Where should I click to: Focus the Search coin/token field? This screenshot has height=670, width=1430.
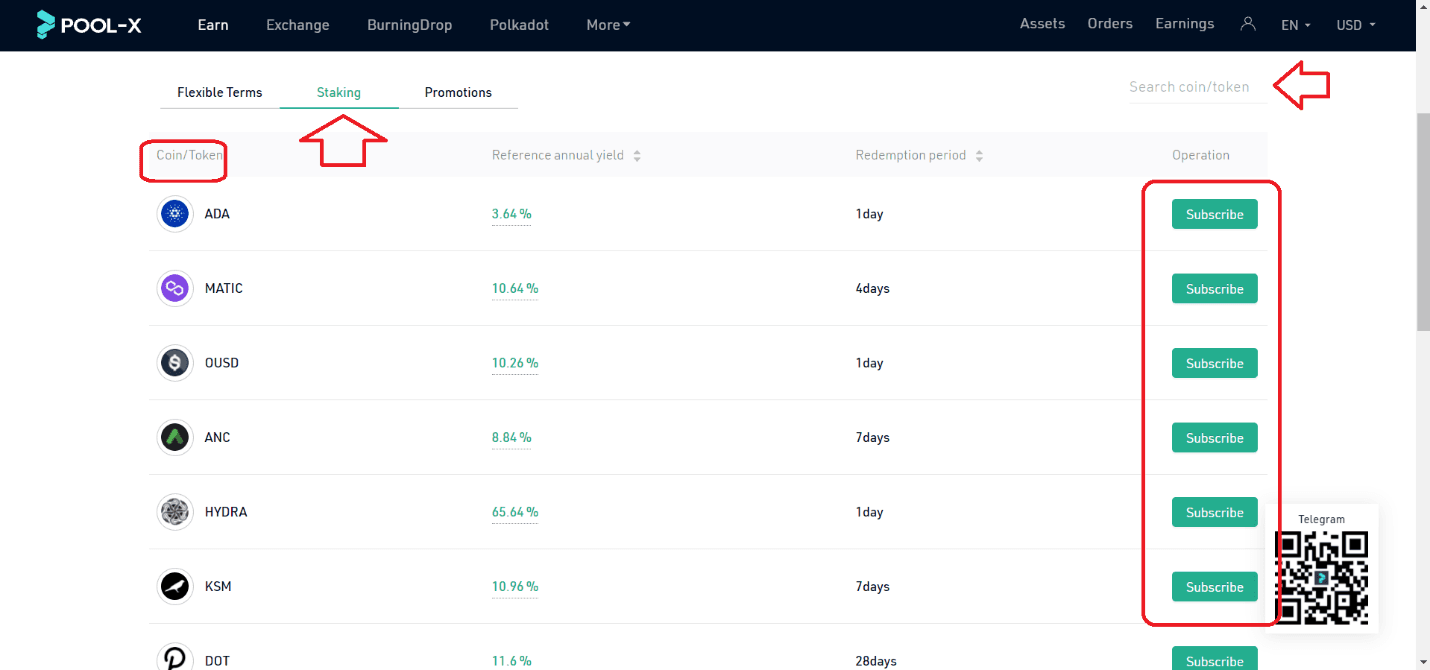pos(1197,87)
